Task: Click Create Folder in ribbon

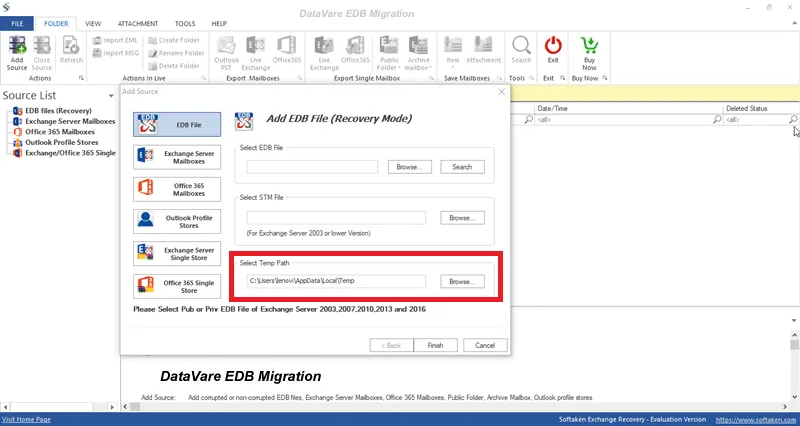Action: coord(174,40)
